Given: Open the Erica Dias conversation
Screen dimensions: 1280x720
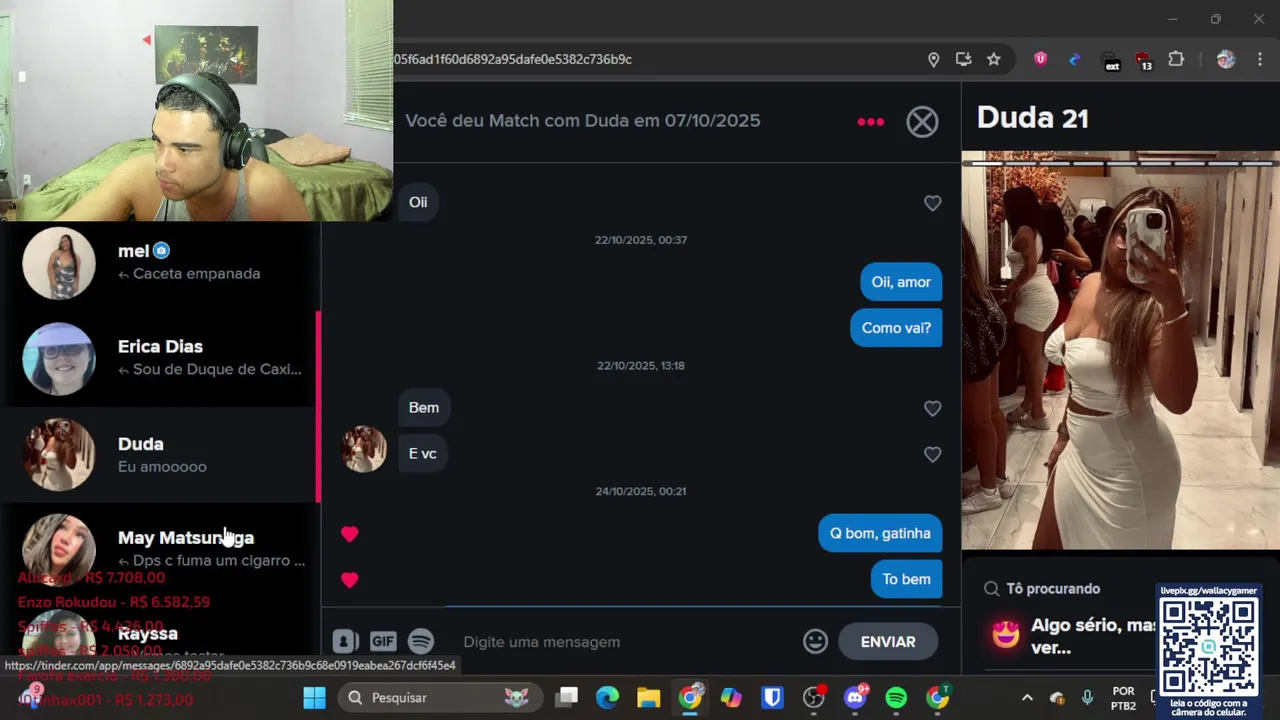Looking at the screenshot, I should [x=160, y=358].
